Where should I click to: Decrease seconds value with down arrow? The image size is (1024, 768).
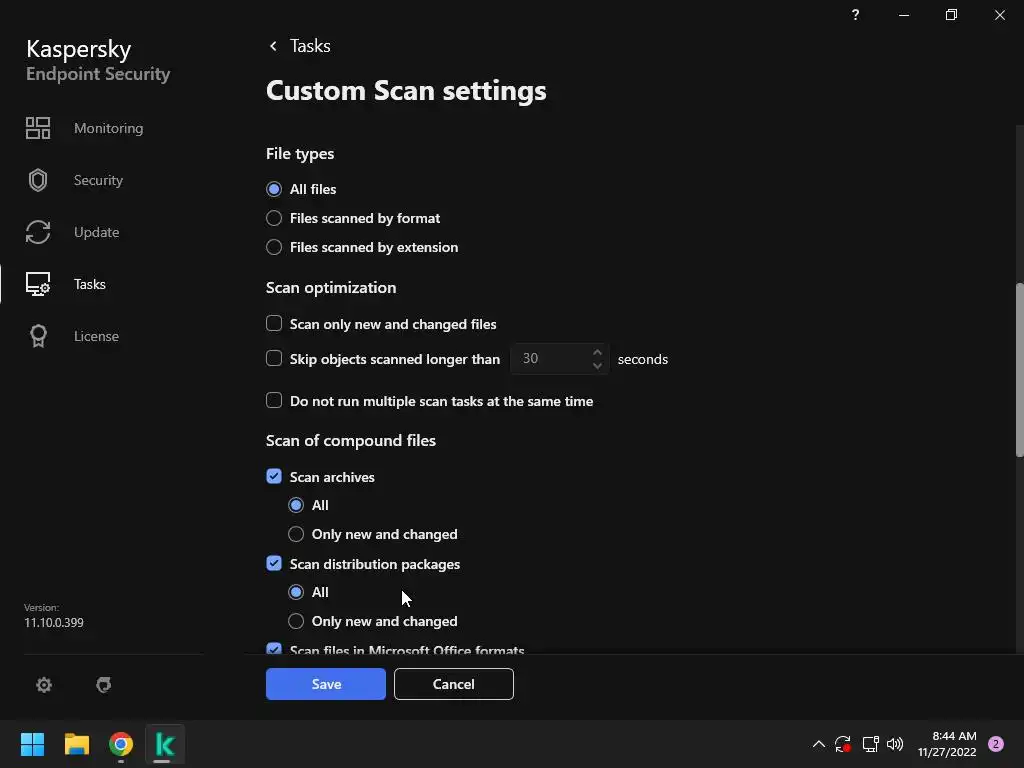597,366
